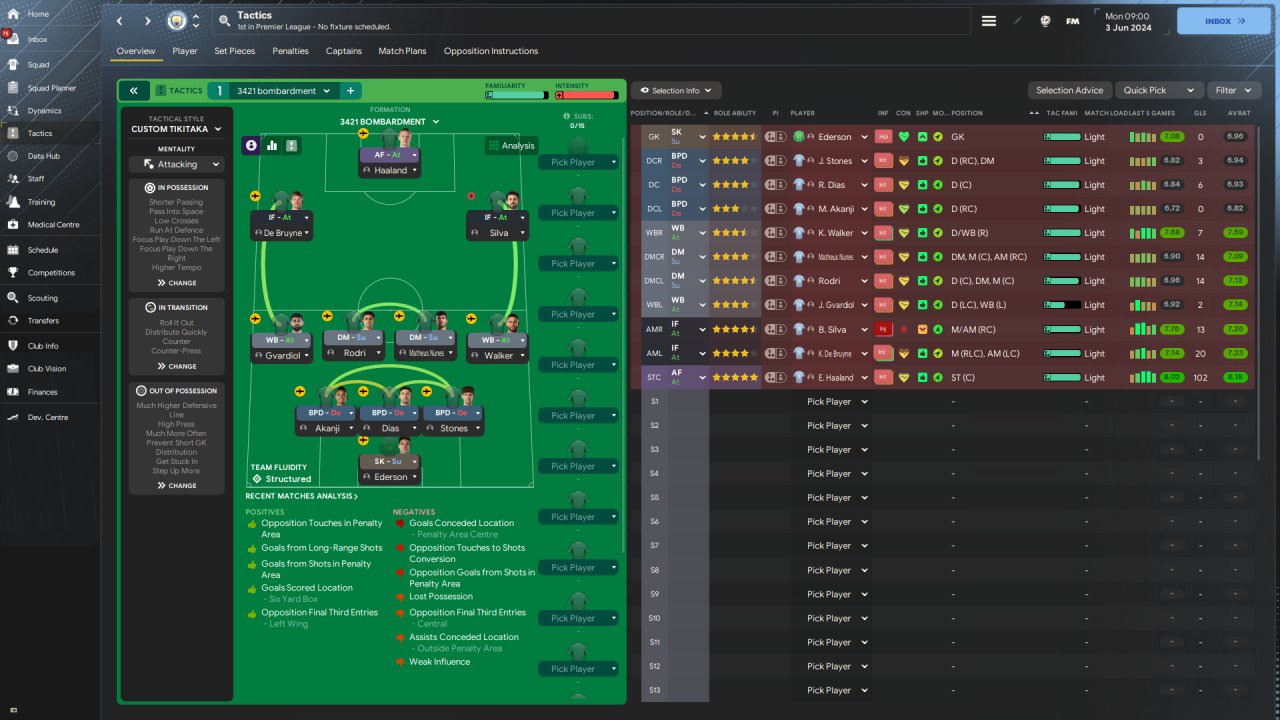Toggle R. Dias' player instructions icon
1280x720 pixels.
(x=775, y=185)
